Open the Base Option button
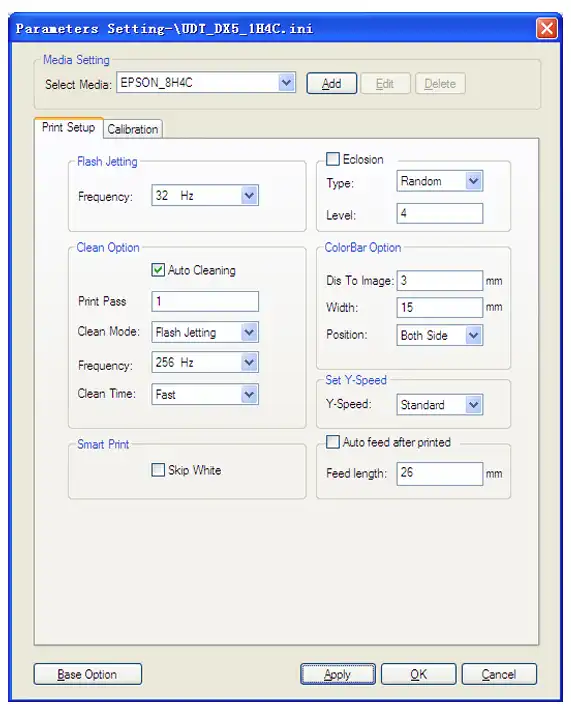 88,674
